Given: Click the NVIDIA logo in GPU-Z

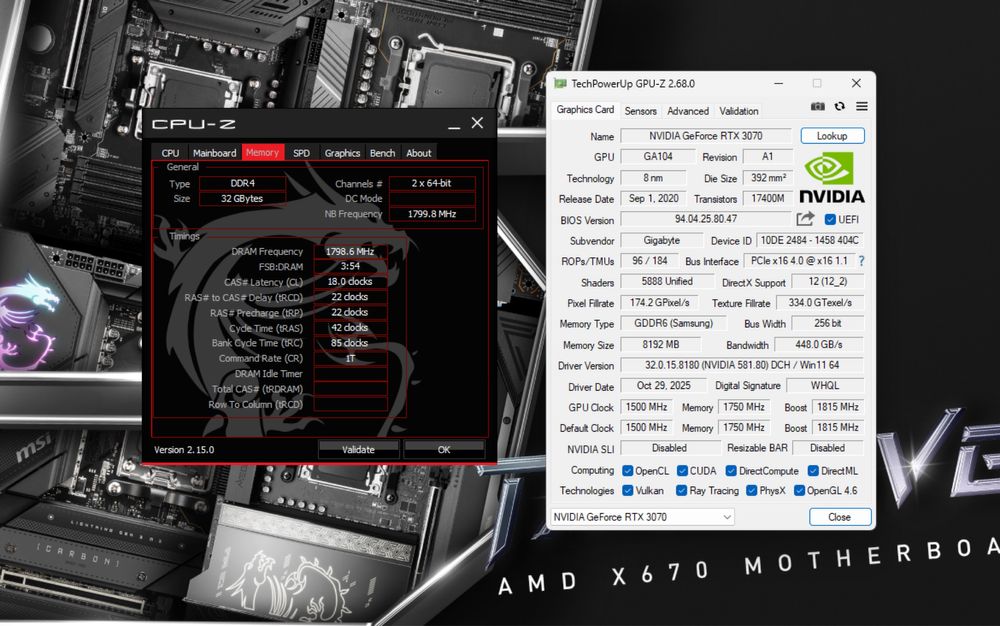Looking at the screenshot, I should coord(832,178).
